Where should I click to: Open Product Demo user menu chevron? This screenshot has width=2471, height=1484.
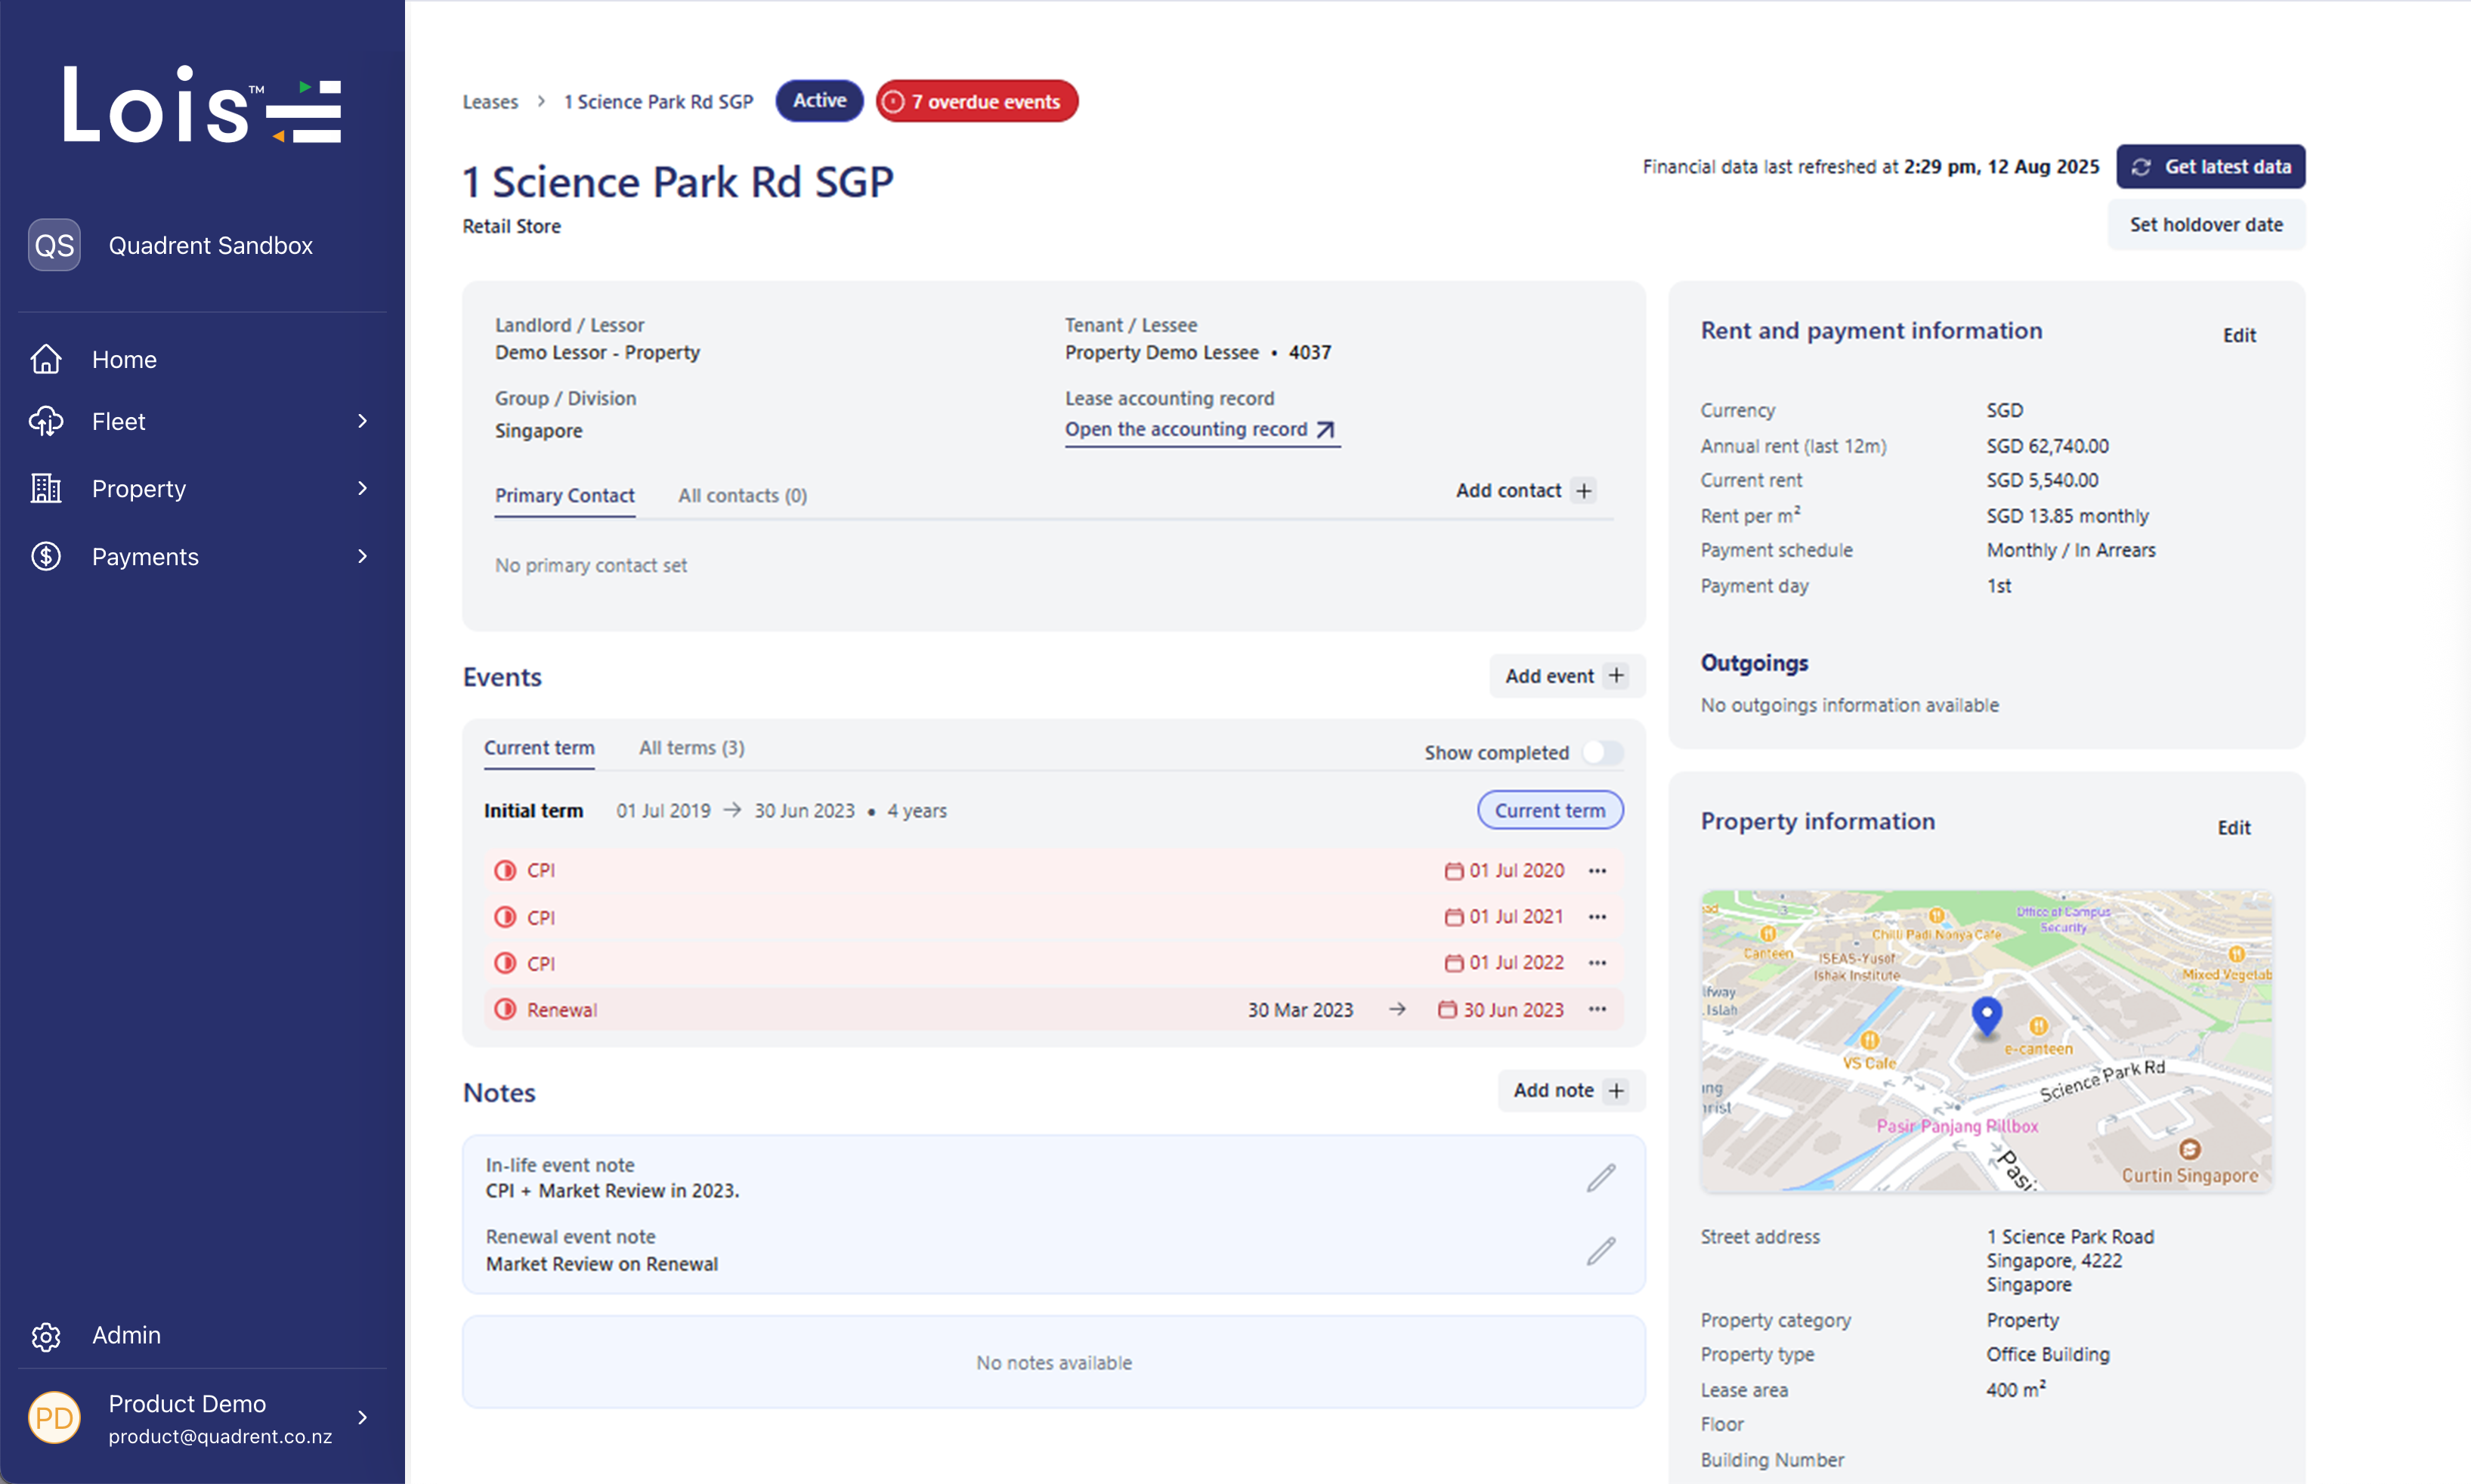coord(362,1417)
